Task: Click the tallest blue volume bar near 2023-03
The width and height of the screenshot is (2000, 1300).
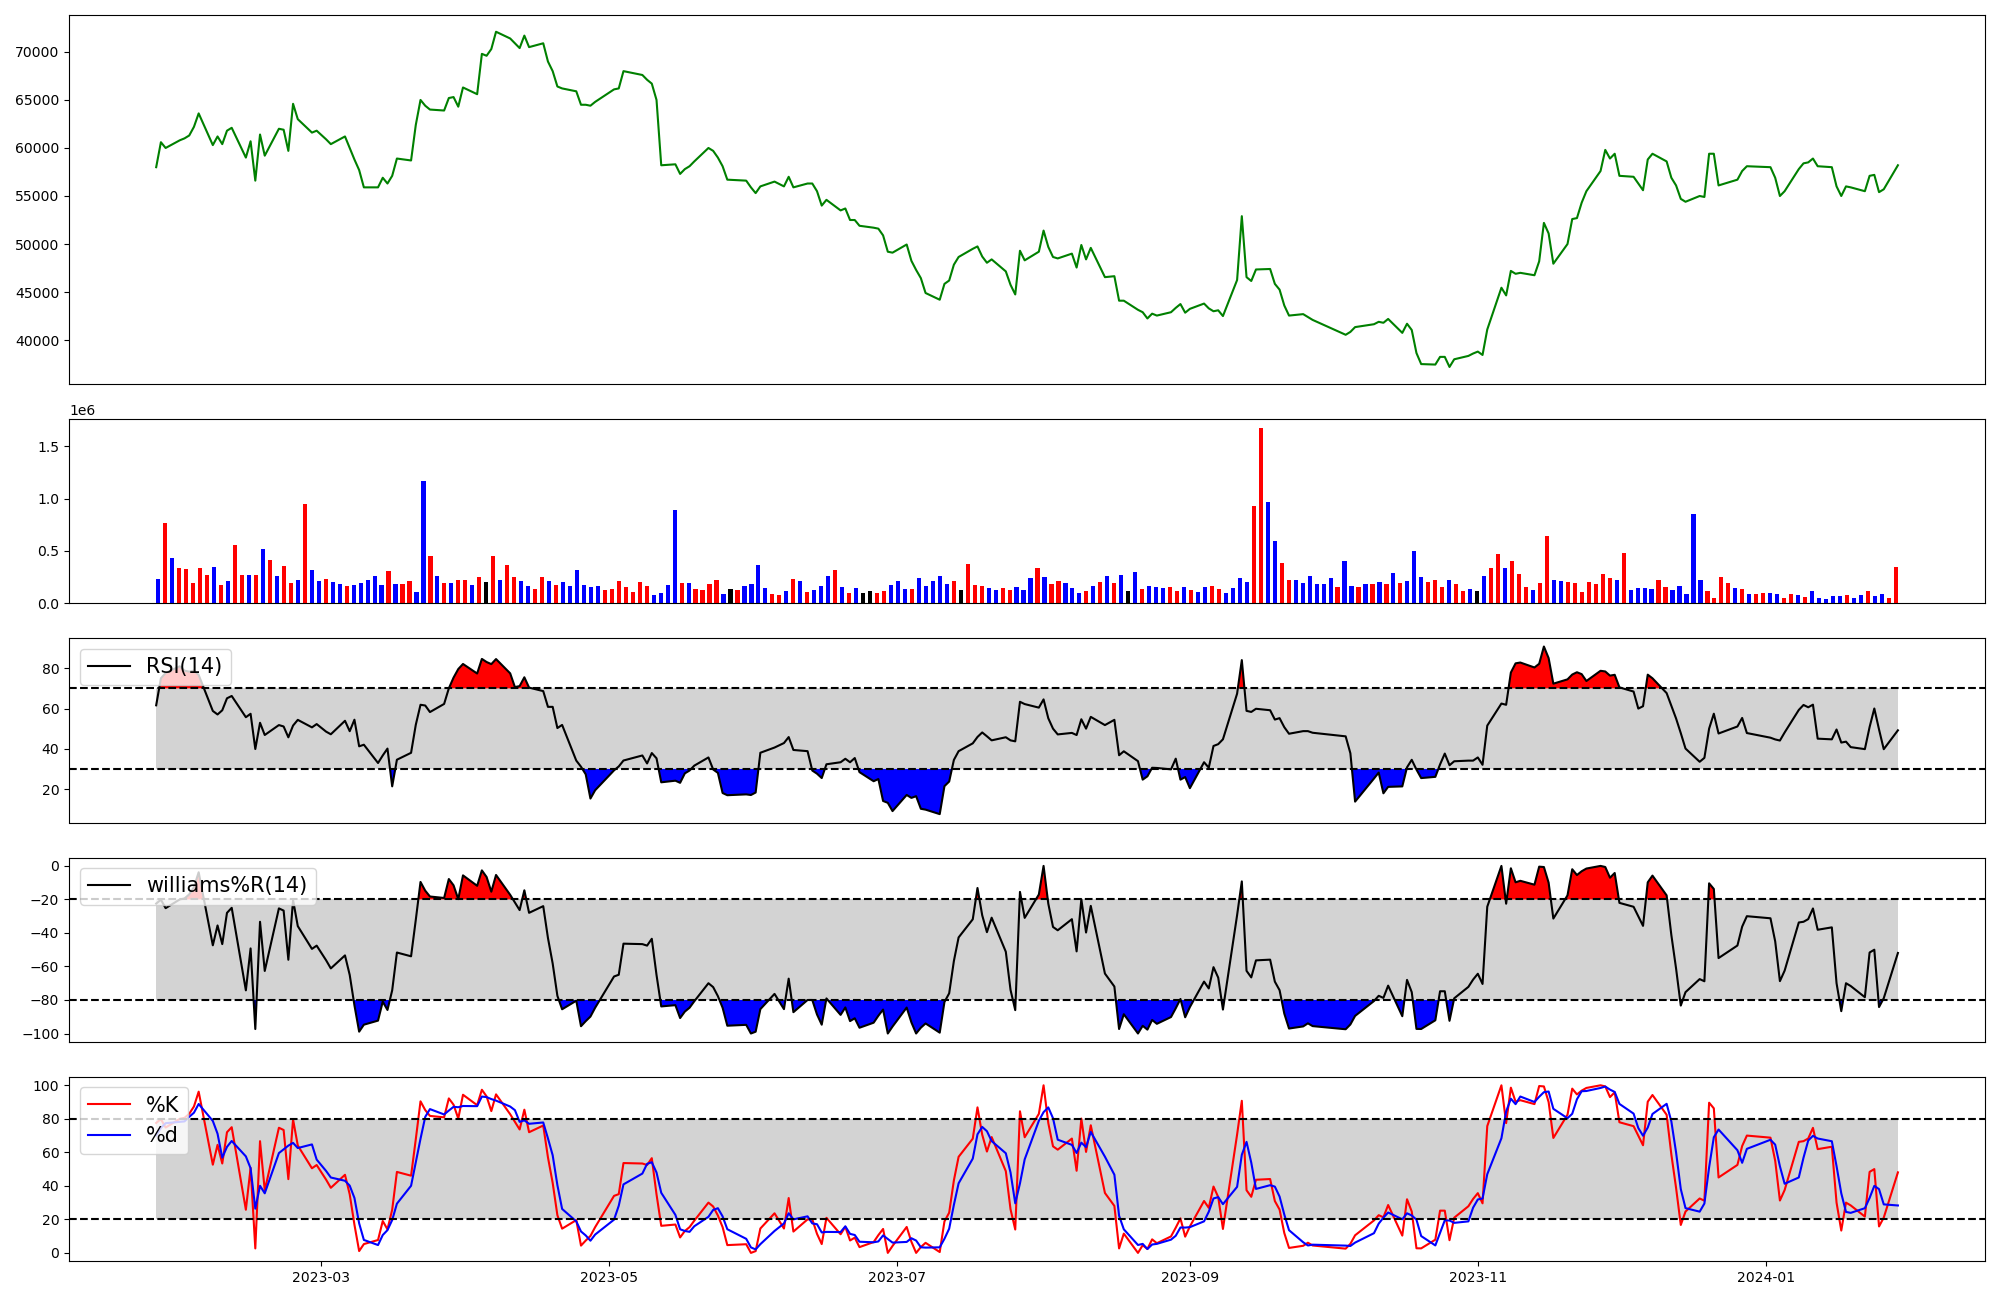Action: [x=423, y=542]
